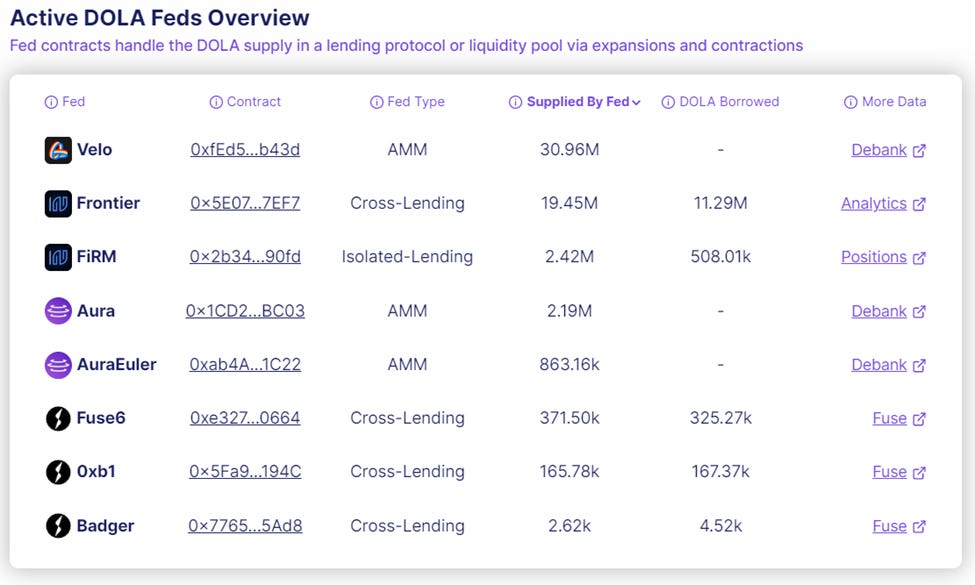The width and height of the screenshot is (975, 585).
Task: Click the info icon beside Contract header
Action: click(x=216, y=102)
